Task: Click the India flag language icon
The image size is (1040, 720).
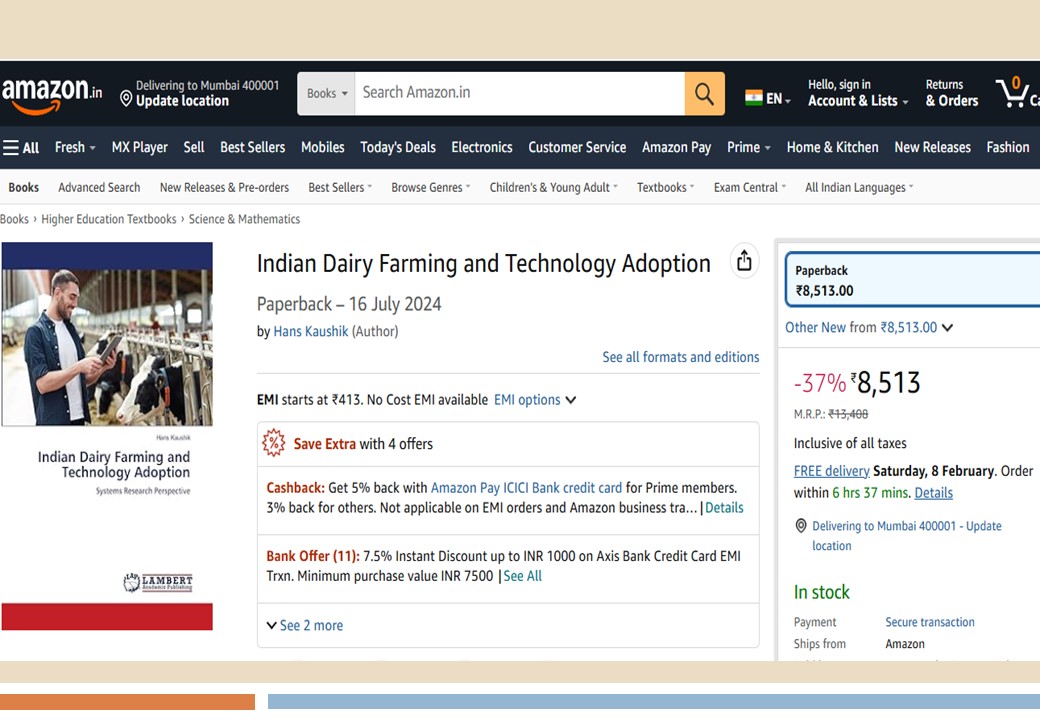Action: pyautogui.click(x=753, y=99)
